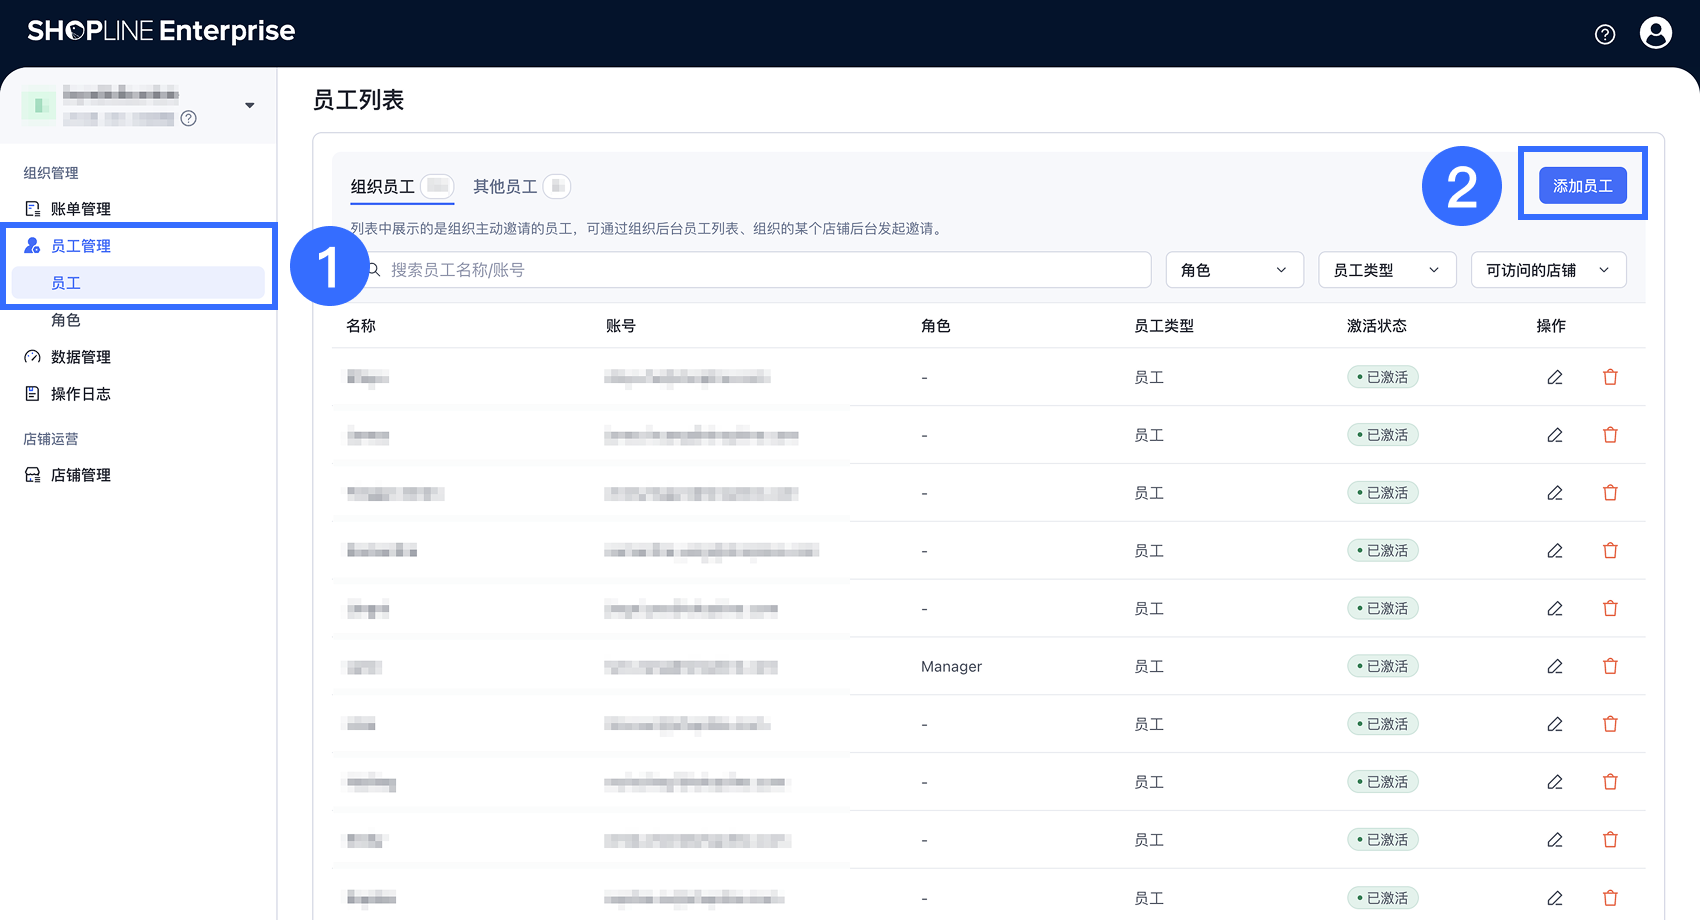Edit the employee with Manager role

click(1555, 666)
